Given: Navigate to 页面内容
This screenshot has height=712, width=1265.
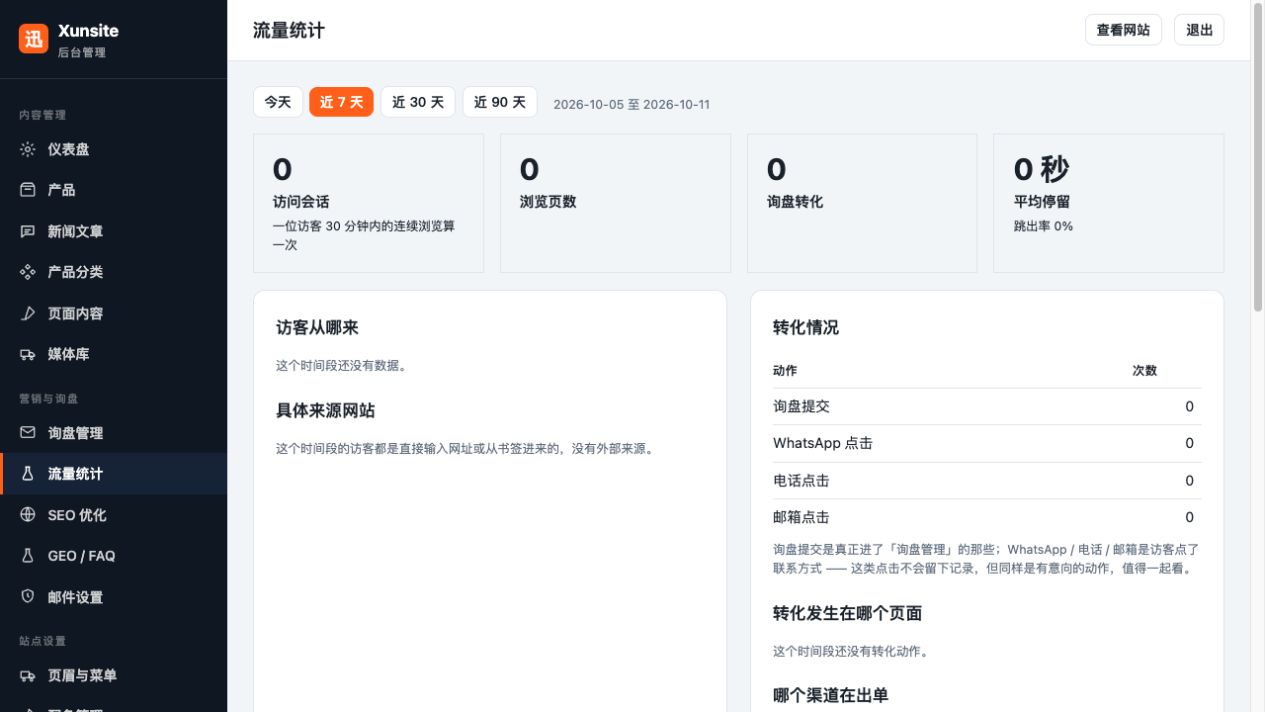Looking at the screenshot, I should click(113, 313).
